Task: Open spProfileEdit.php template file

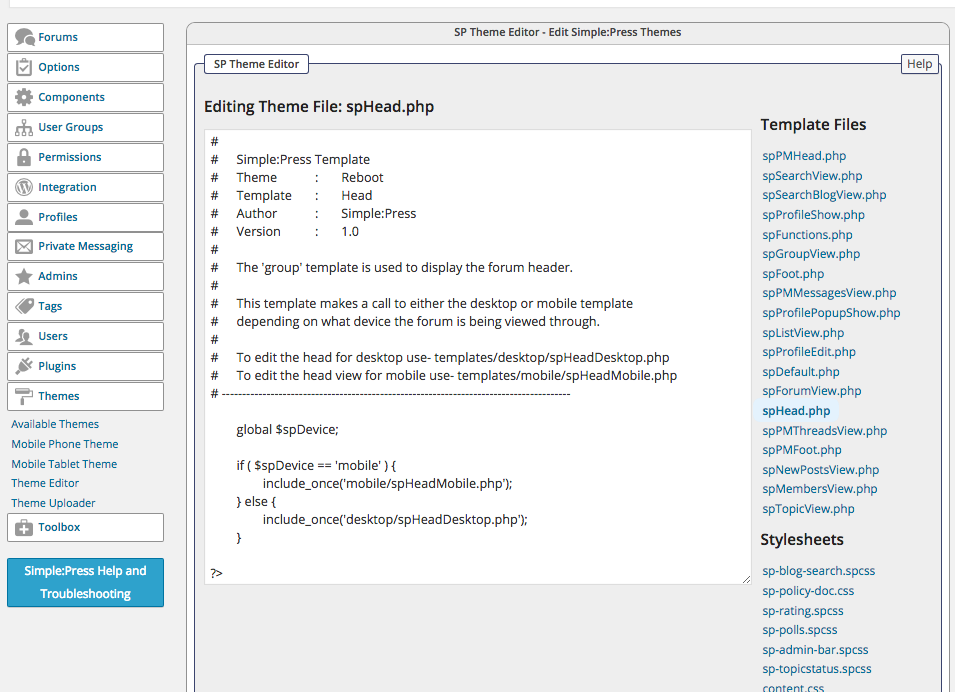Action: [809, 352]
